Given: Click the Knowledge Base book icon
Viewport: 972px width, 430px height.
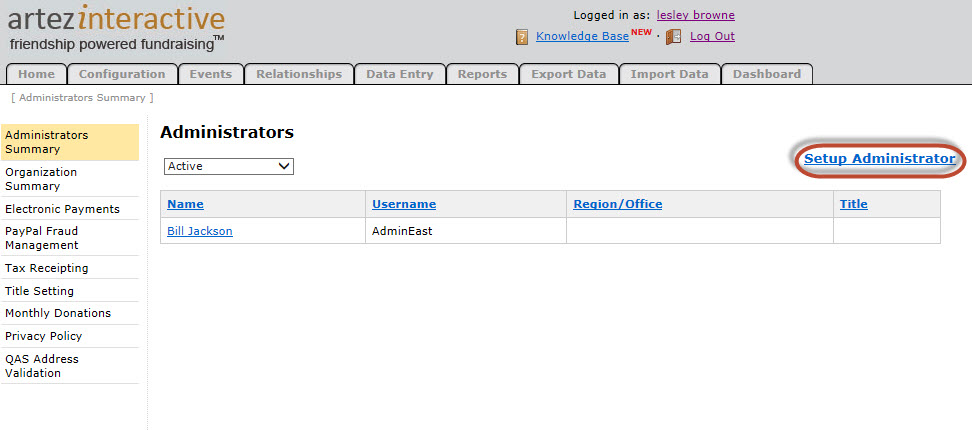Looking at the screenshot, I should pyautogui.click(x=522, y=37).
